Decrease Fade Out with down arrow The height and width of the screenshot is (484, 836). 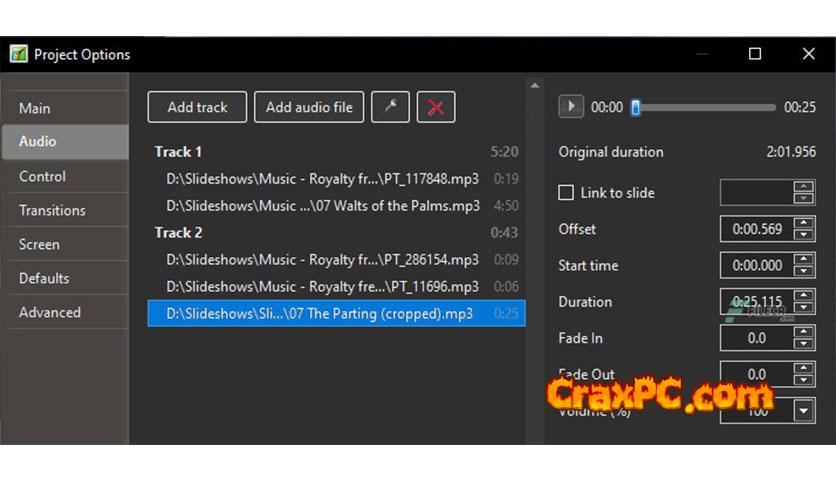point(803,380)
